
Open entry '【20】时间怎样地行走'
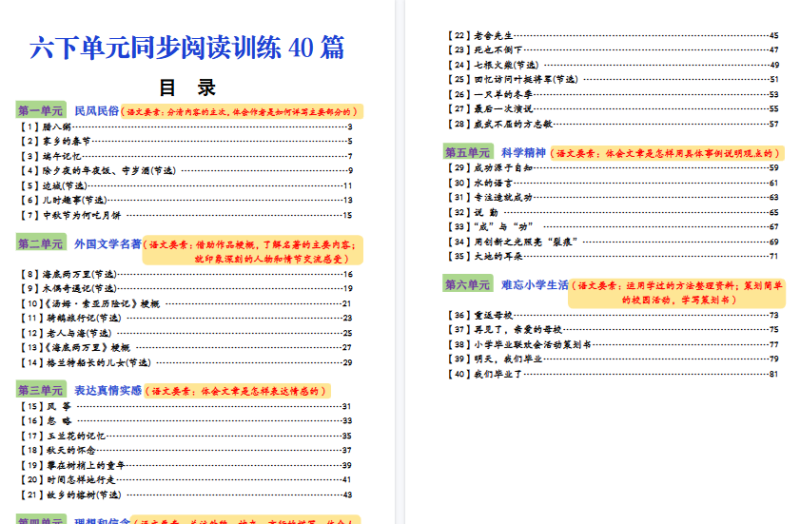coord(186,480)
